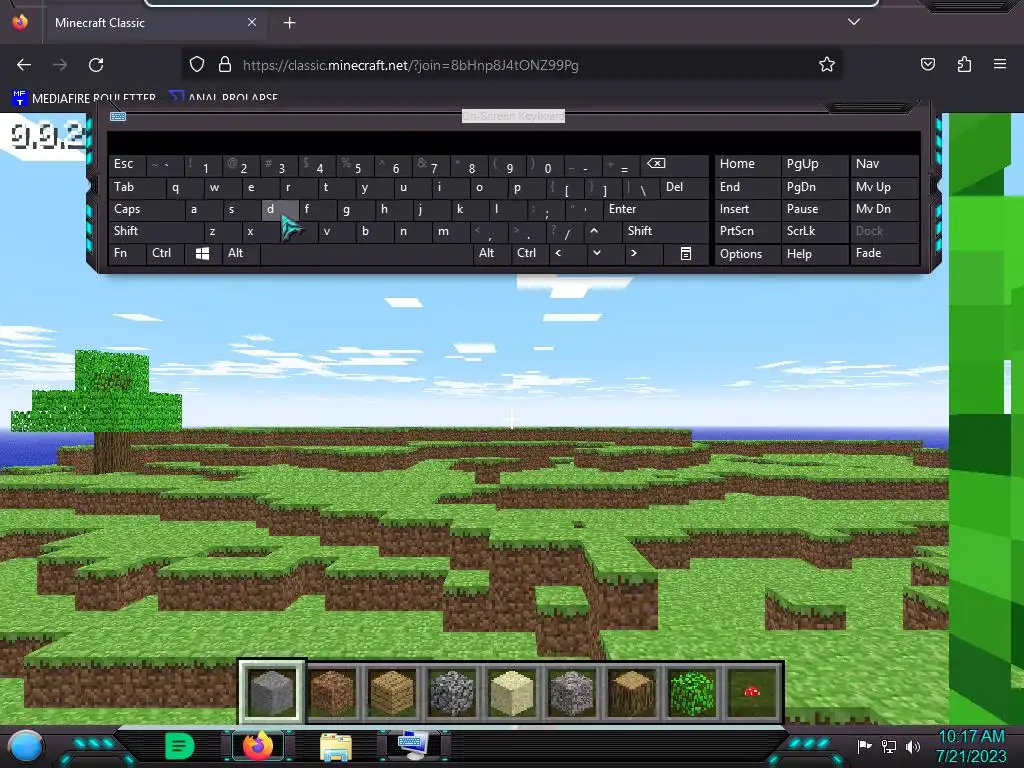View site security padlock details
Screen dimensions: 1024x768
click(x=225, y=65)
